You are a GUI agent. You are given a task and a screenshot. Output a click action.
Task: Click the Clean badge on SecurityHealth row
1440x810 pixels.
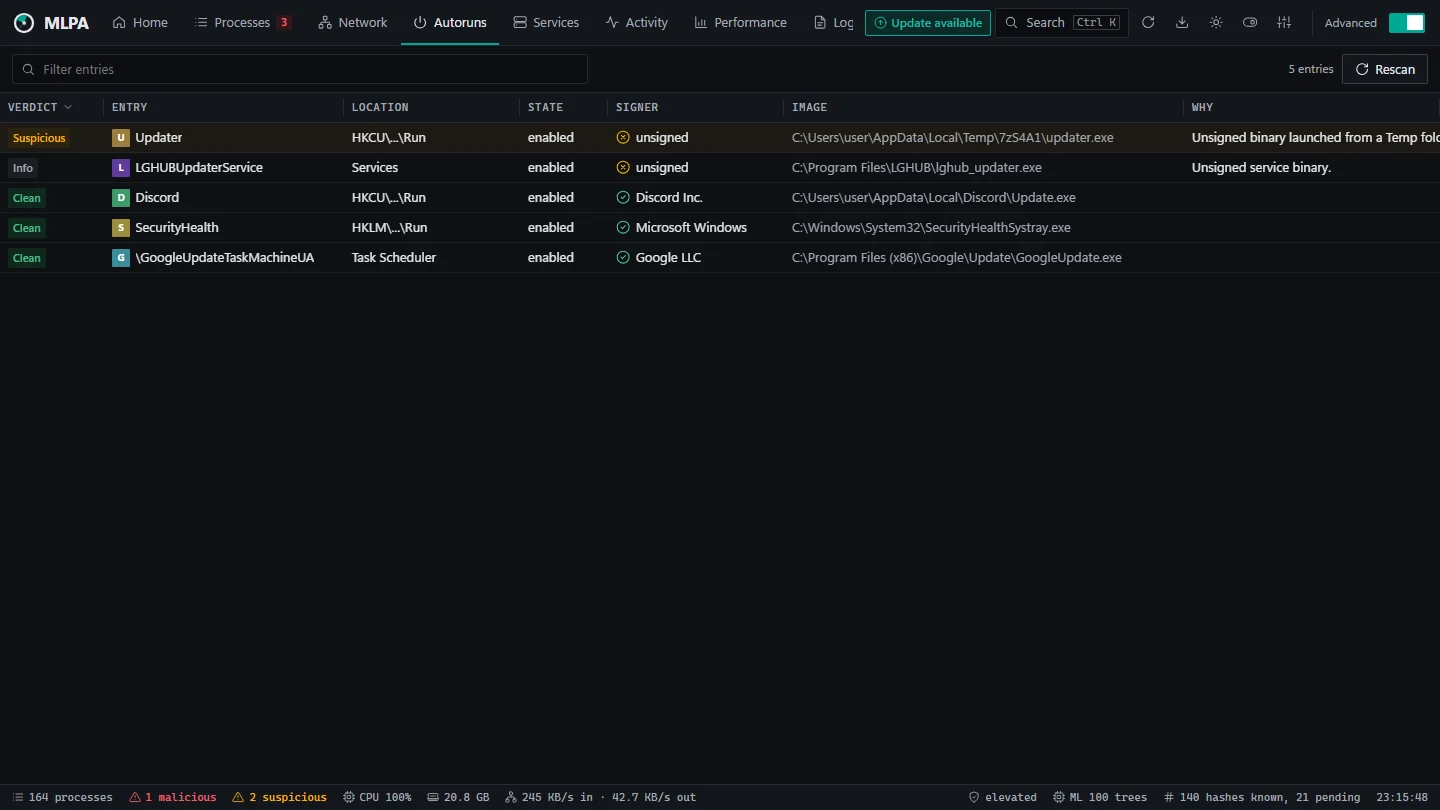[27, 228]
